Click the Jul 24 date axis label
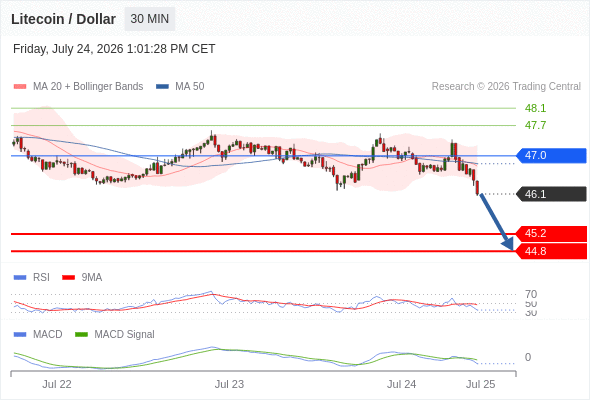Viewport: 590px width, 400px height. click(x=401, y=384)
